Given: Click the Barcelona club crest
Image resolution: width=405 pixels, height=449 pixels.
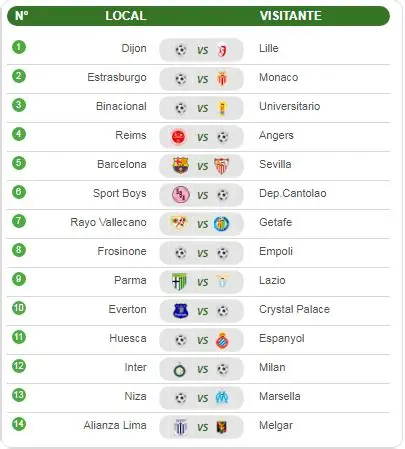Looking at the screenshot, I should coord(180,166).
